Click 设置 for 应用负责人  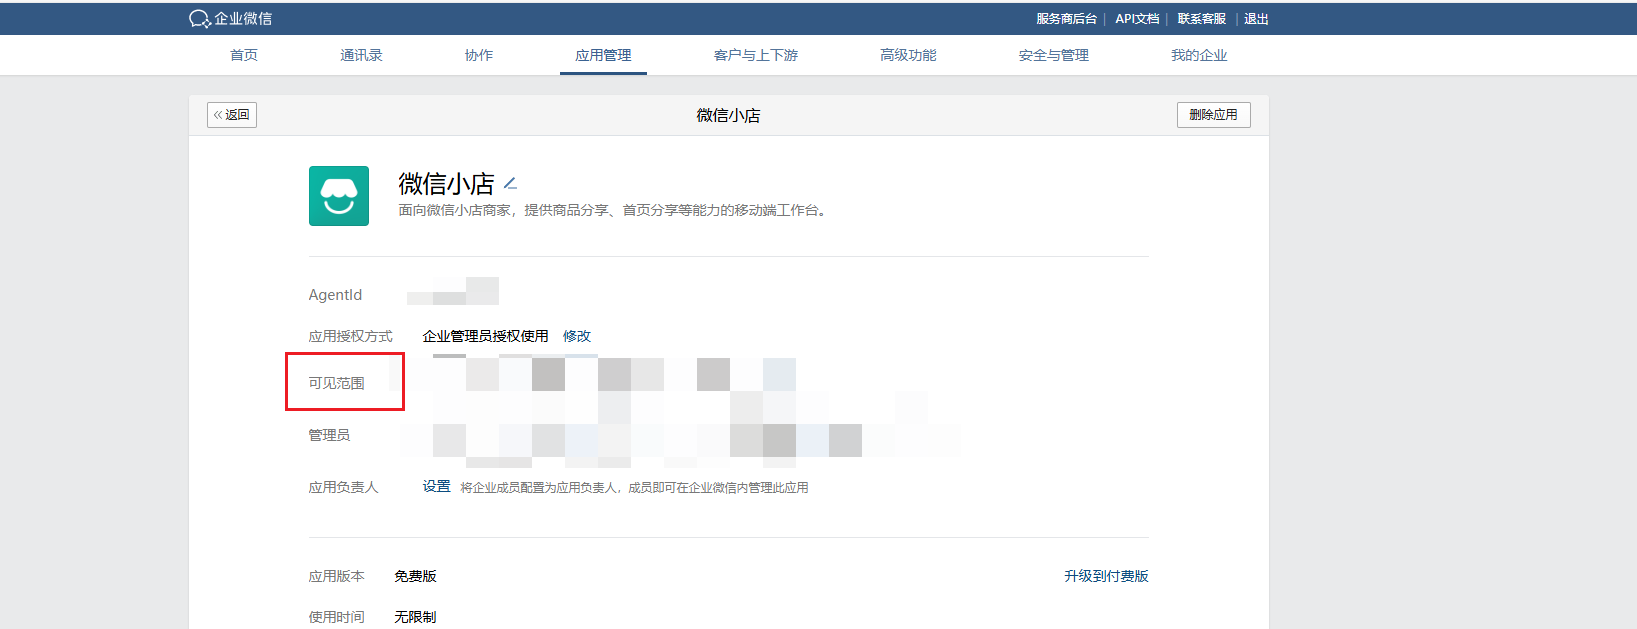pyautogui.click(x=436, y=487)
